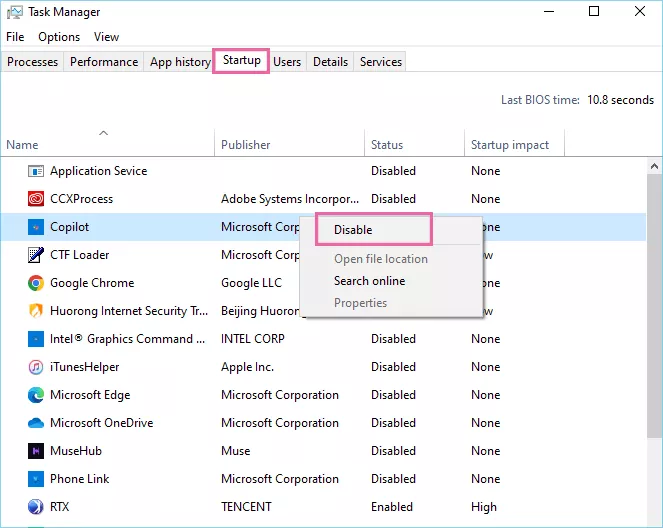Select the MuseHub name text
This screenshot has height=528, width=663.
(76, 451)
